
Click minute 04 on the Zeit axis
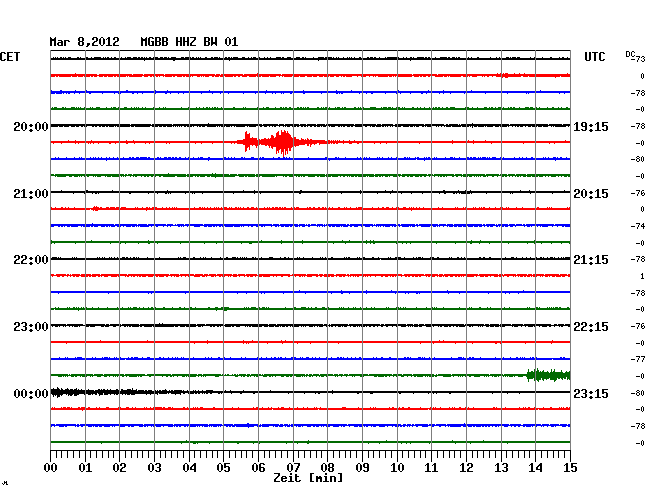pyautogui.click(x=189, y=468)
